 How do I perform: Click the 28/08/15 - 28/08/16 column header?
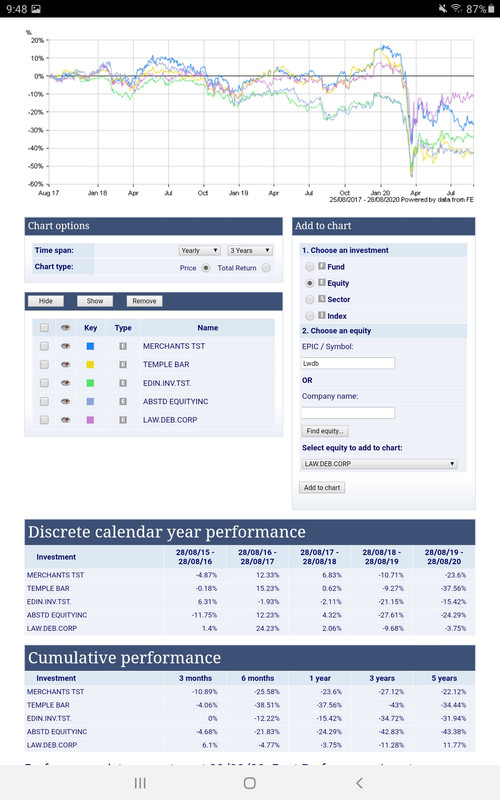[195, 557]
